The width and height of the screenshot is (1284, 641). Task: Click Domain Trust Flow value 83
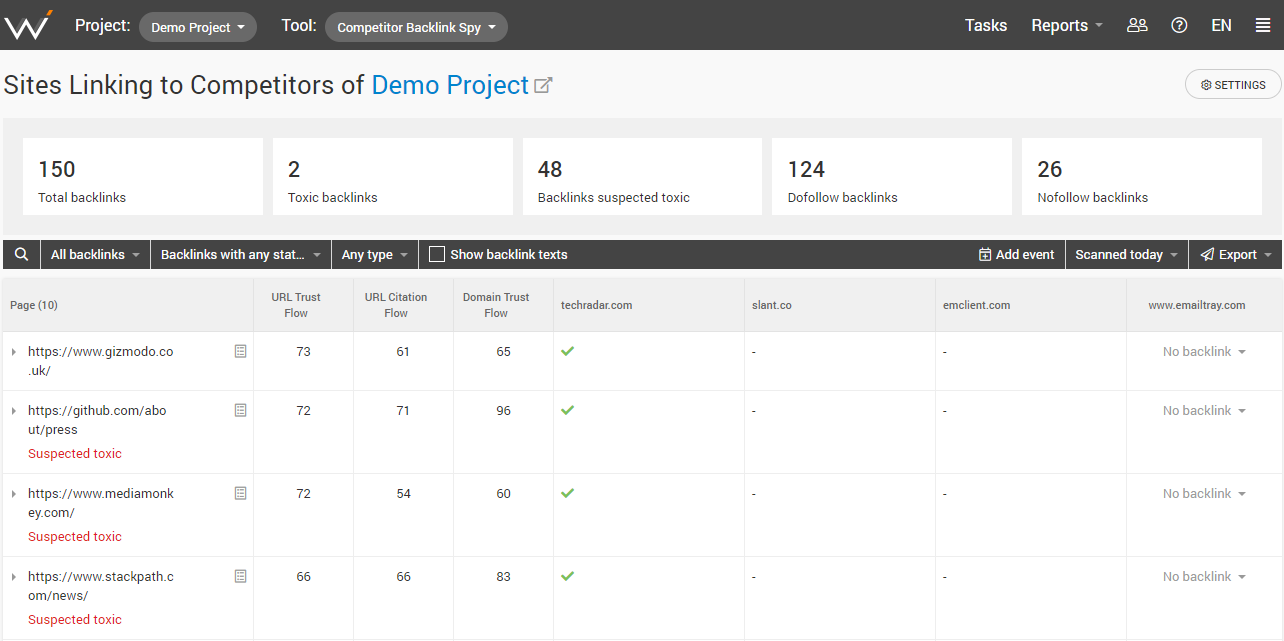[x=503, y=577]
